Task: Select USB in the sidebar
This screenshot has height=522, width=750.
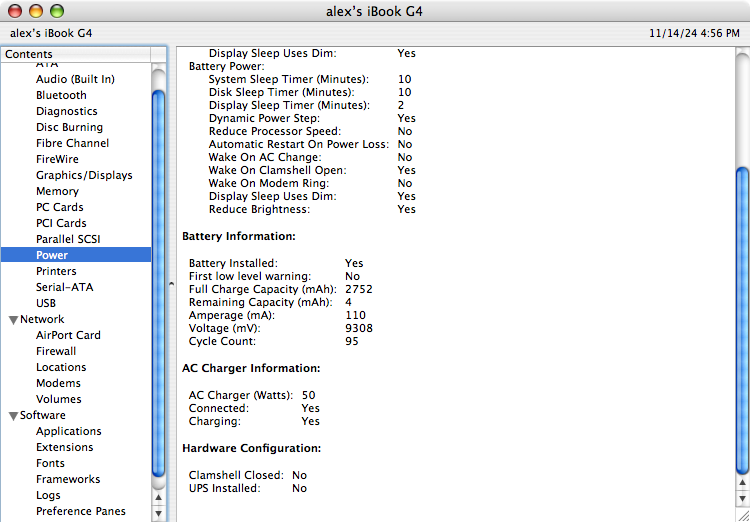Action: pos(46,303)
